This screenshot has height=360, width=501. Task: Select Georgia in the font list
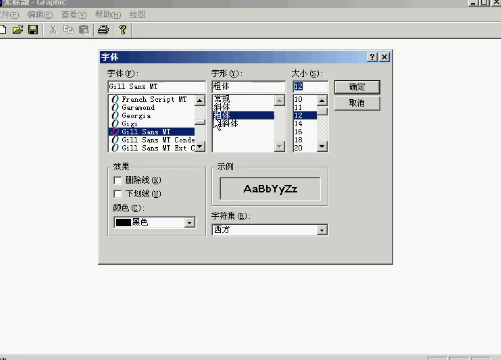(152, 115)
